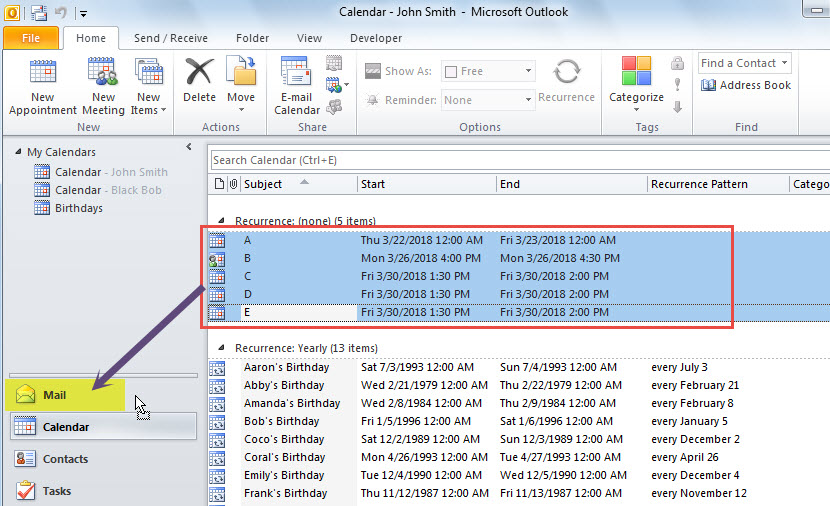Open the Address Book
The width and height of the screenshot is (830, 506).
pyautogui.click(x=746, y=85)
